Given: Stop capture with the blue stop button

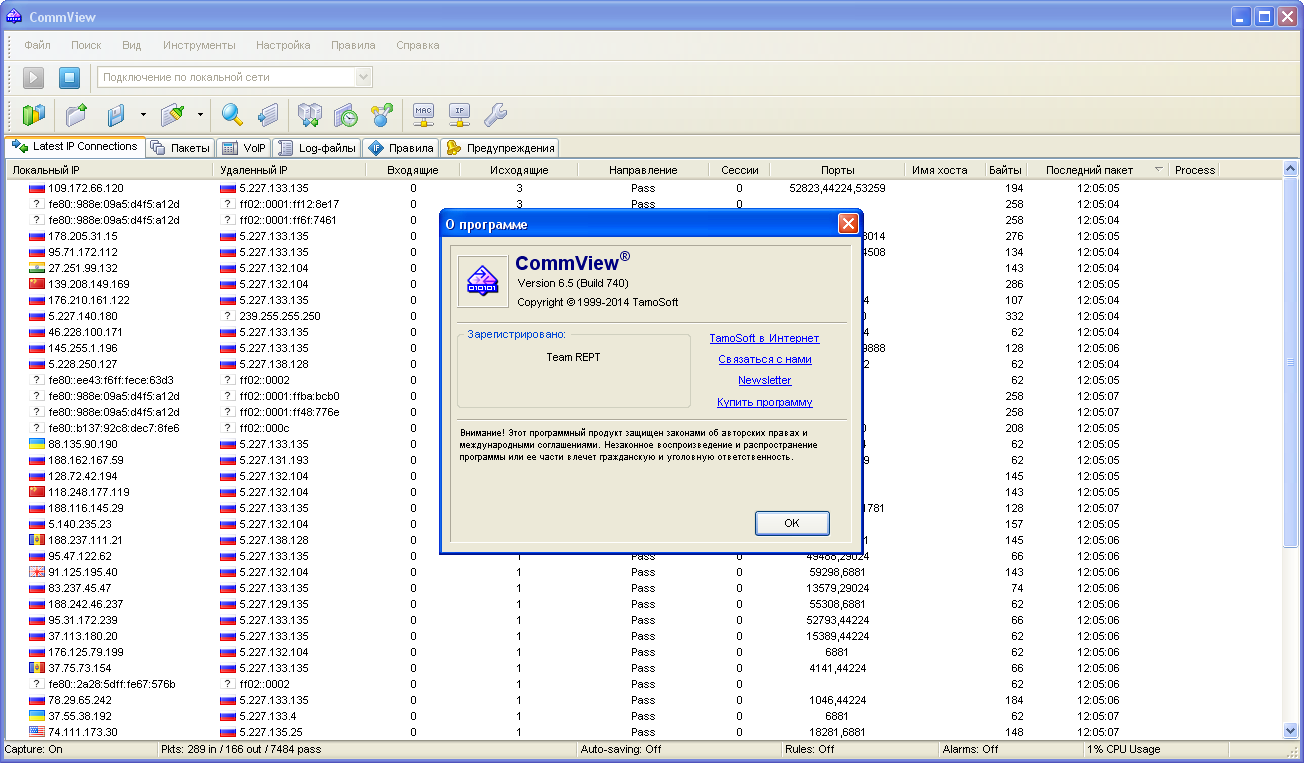Looking at the screenshot, I should pos(68,77).
